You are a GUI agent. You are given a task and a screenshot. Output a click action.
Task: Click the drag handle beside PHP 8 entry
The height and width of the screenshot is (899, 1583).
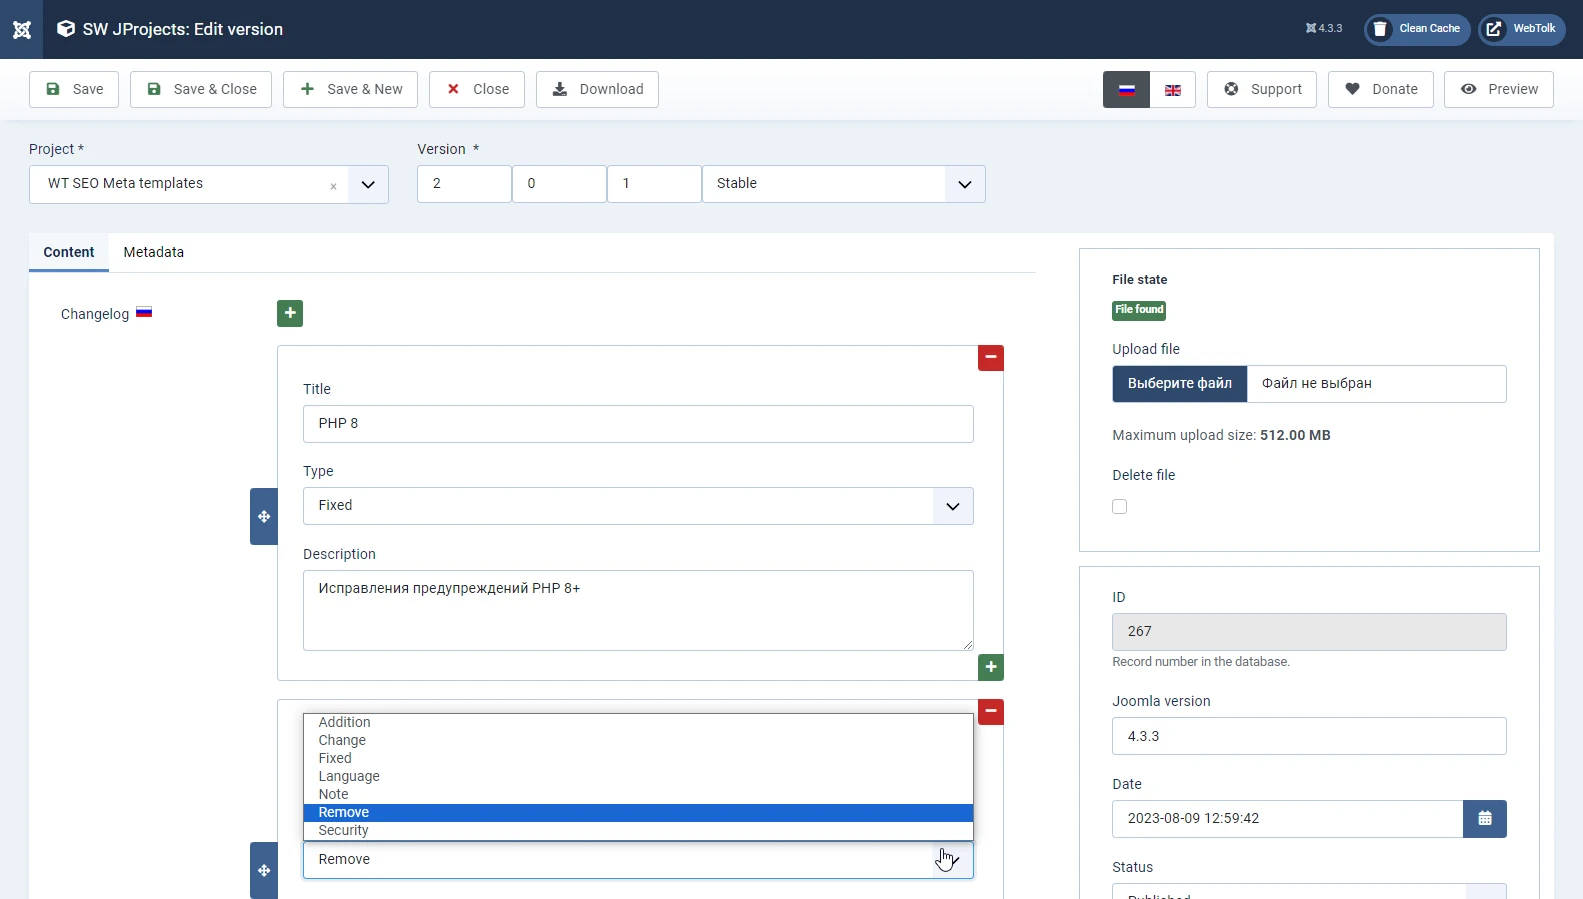[x=264, y=516]
